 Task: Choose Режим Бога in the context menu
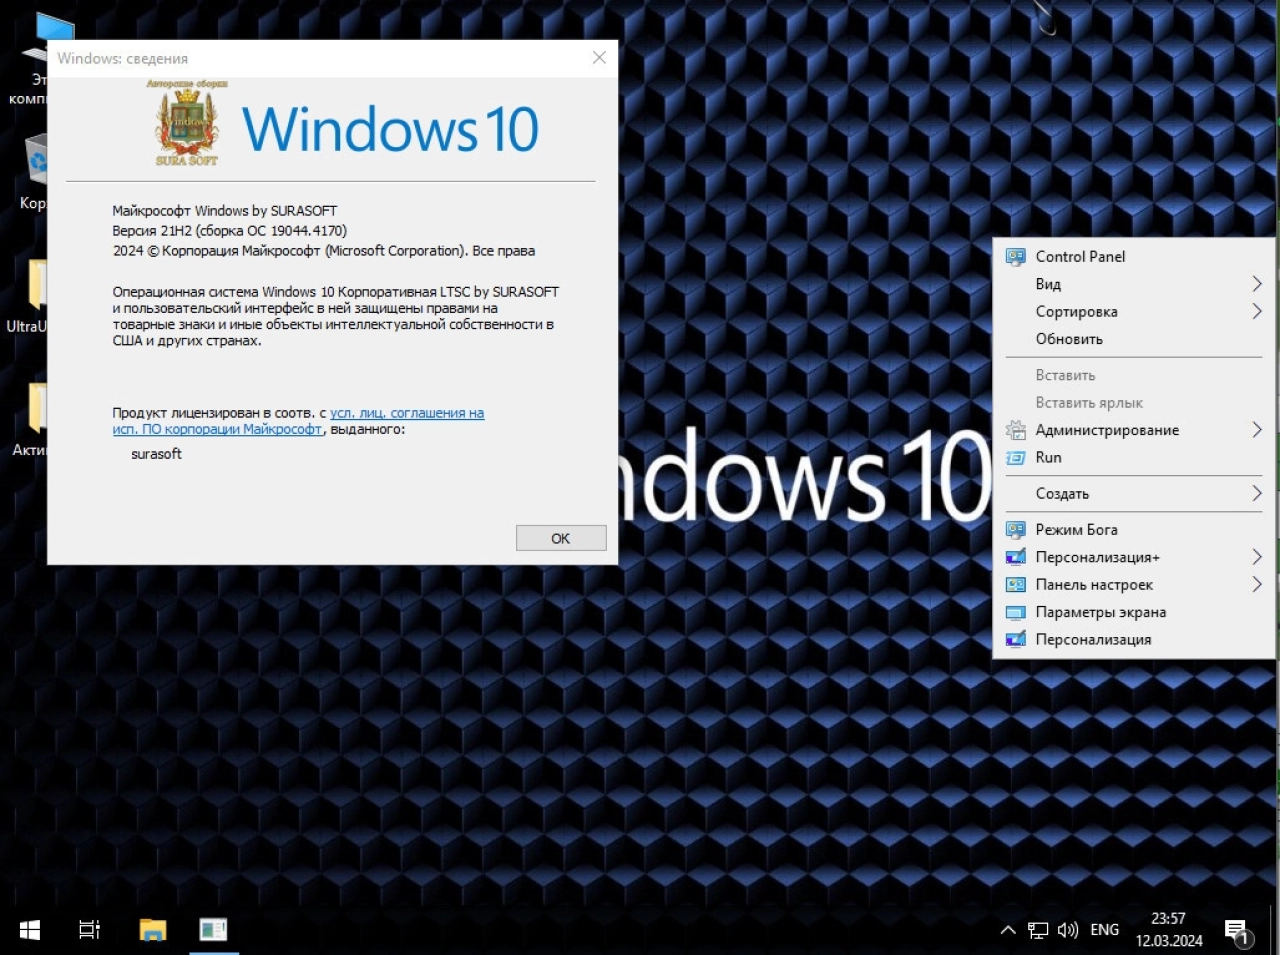[x=1134, y=529]
